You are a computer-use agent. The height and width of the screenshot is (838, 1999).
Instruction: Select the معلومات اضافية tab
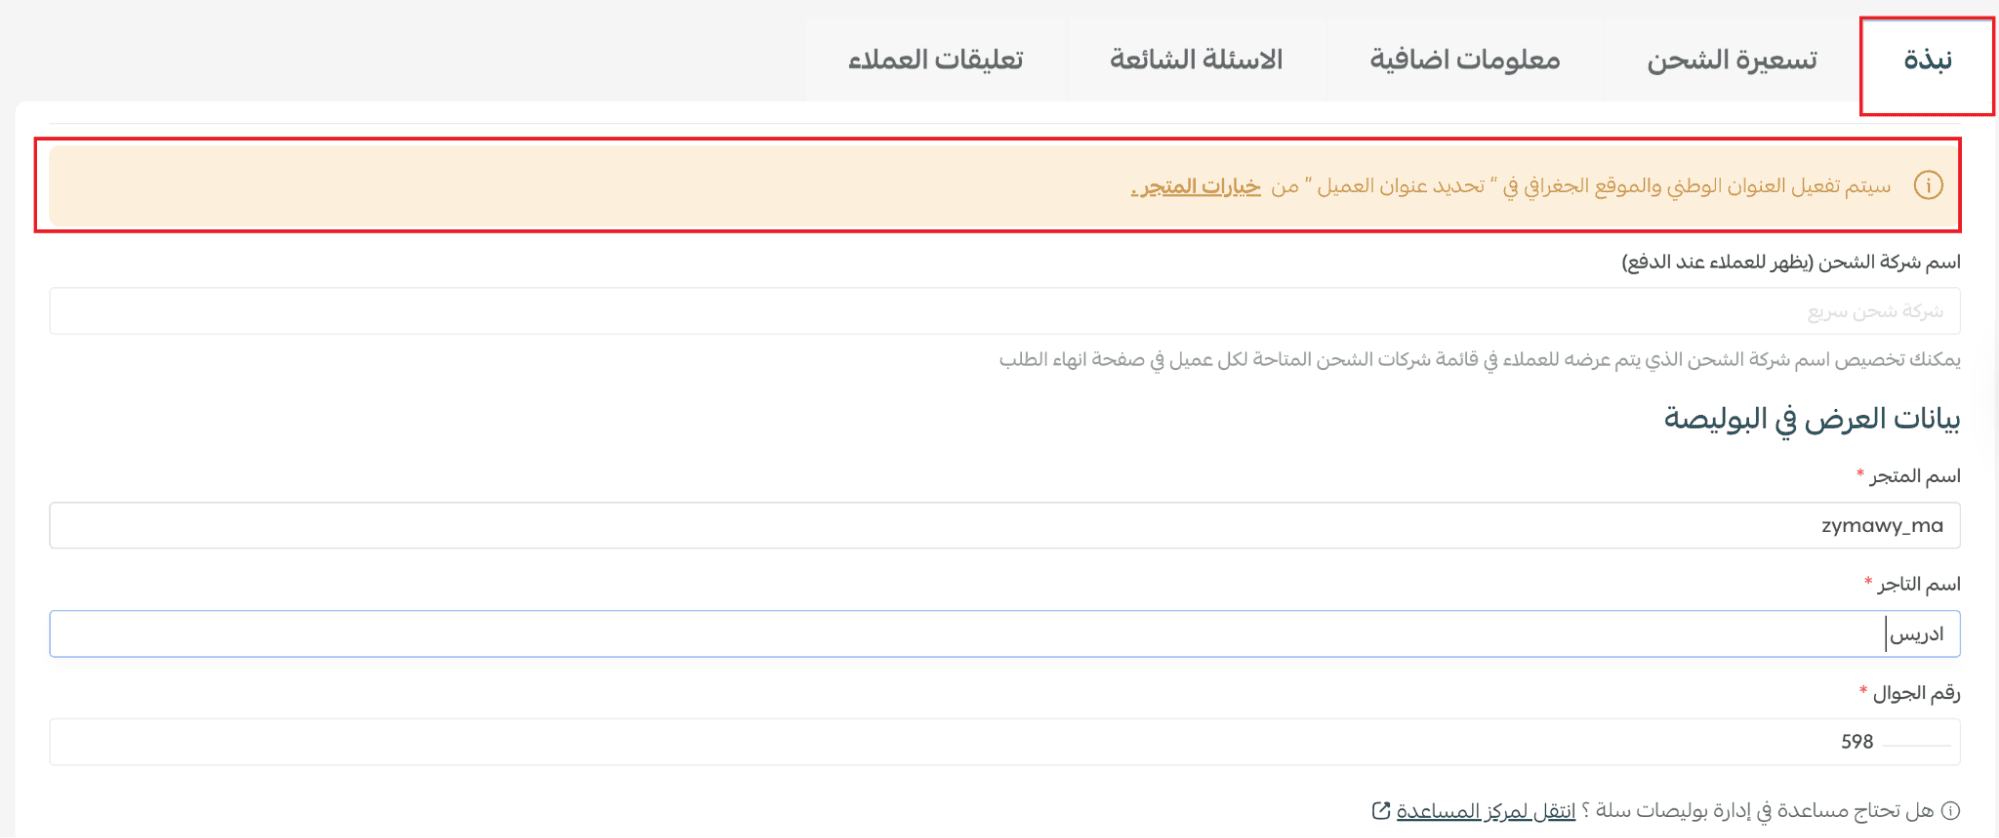point(1465,61)
